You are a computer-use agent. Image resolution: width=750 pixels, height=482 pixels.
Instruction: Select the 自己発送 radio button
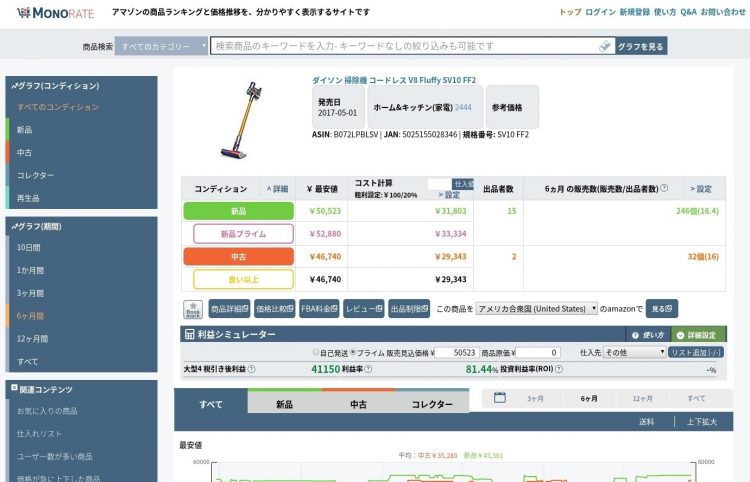tap(316, 352)
